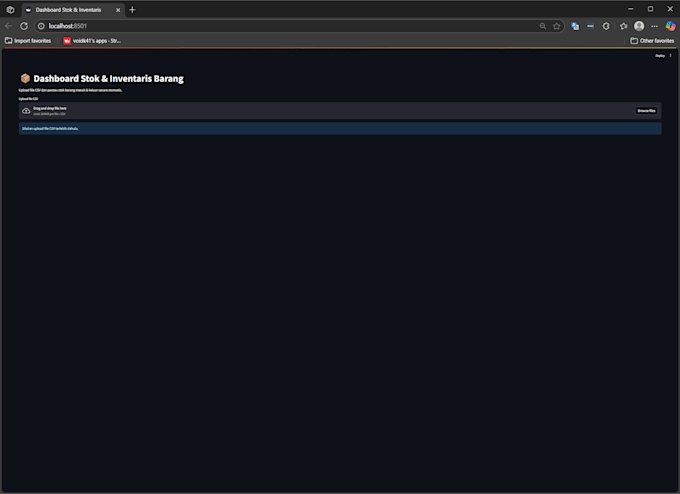Open the tab actions workspace icon

(x=10, y=10)
